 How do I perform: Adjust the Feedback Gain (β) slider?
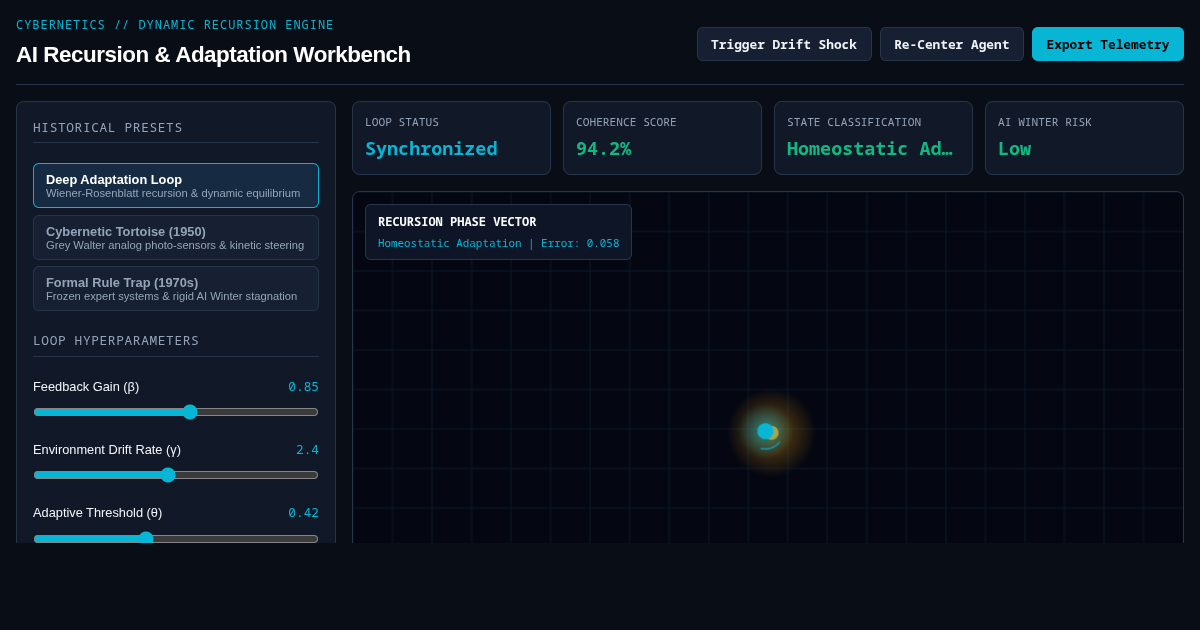click(x=176, y=412)
